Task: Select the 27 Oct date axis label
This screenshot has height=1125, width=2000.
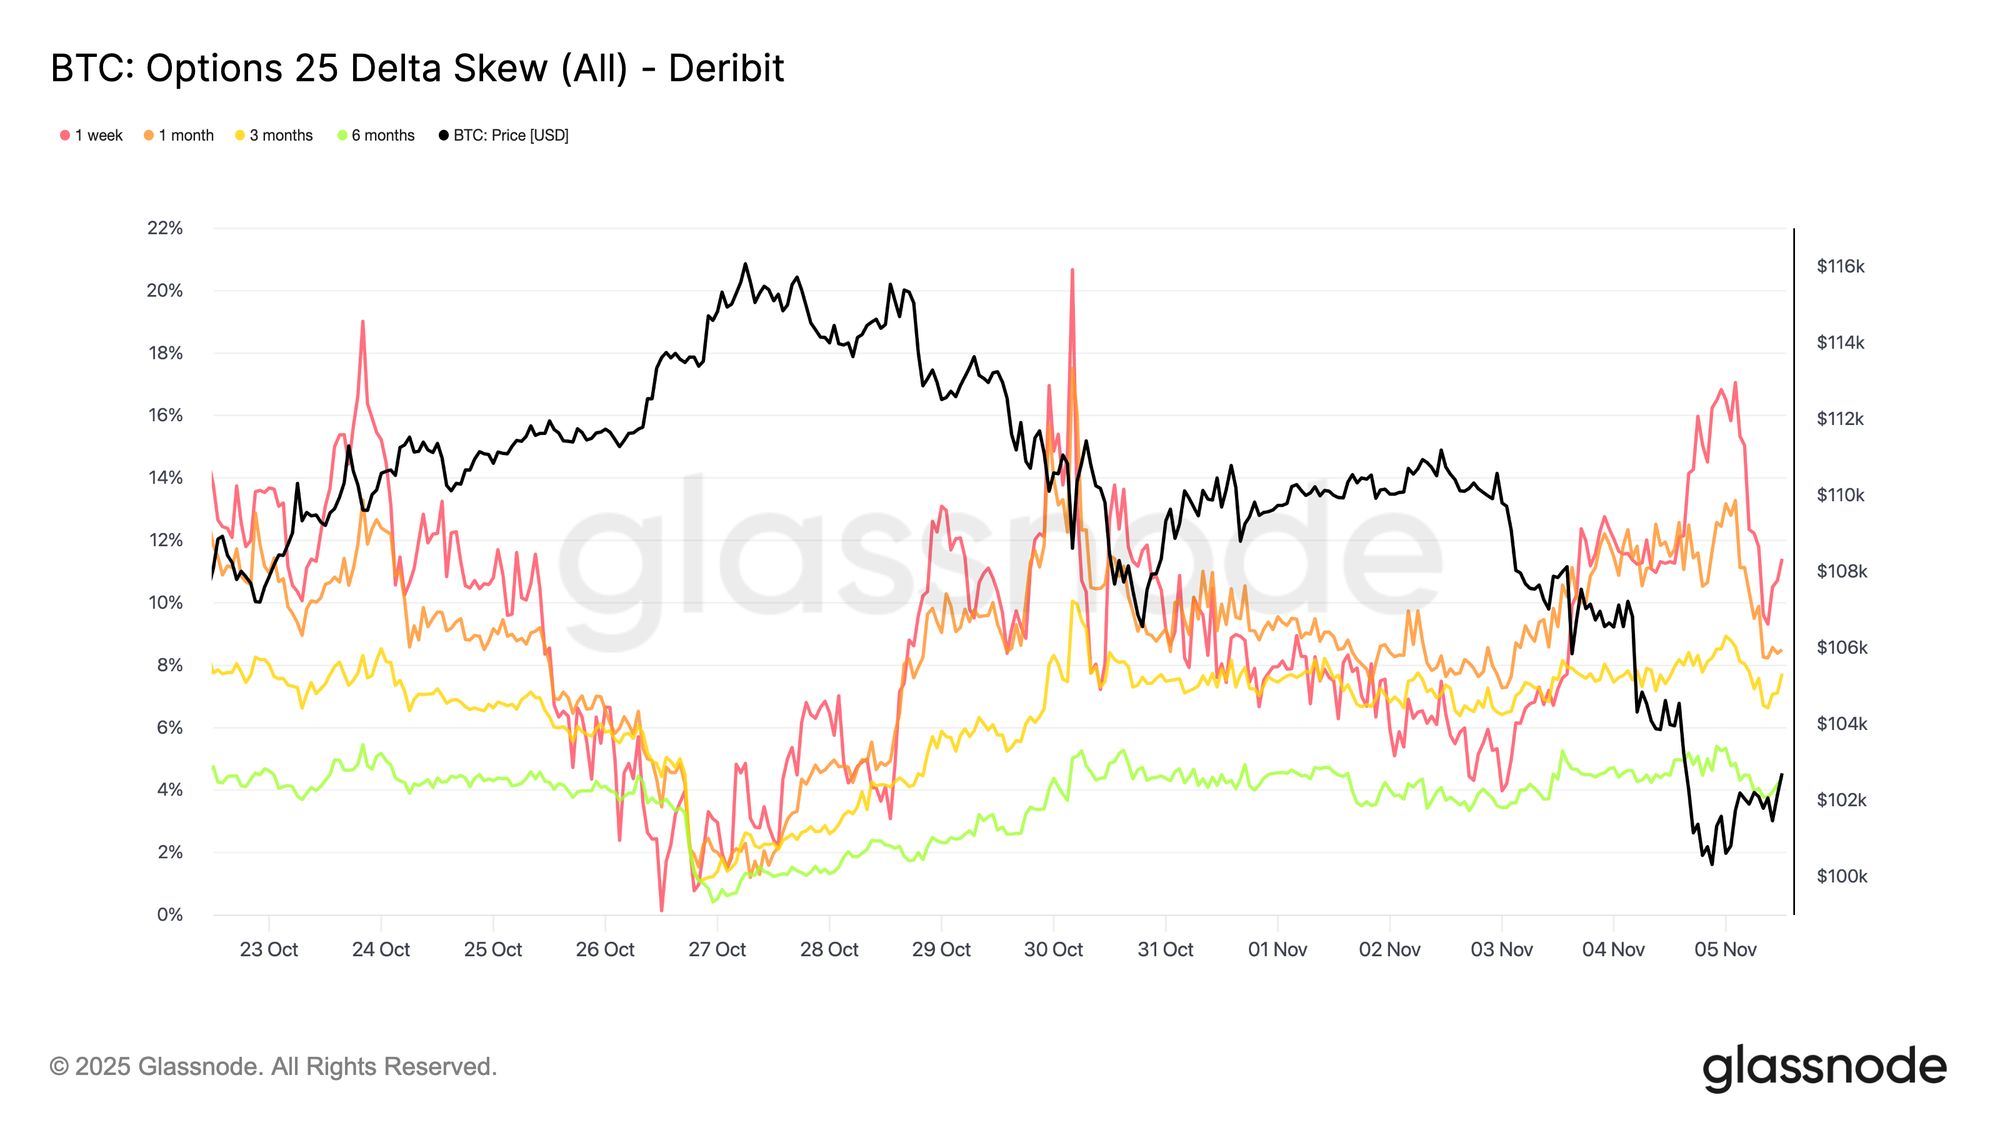Action: click(717, 950)
